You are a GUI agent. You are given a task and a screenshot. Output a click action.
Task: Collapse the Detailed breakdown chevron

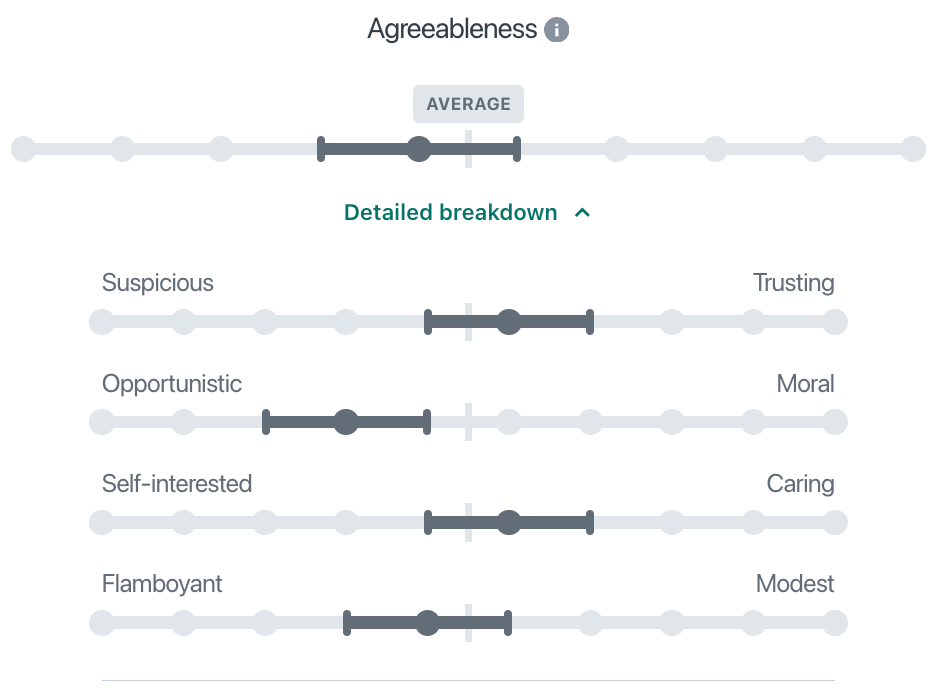[x=583, y=213]
